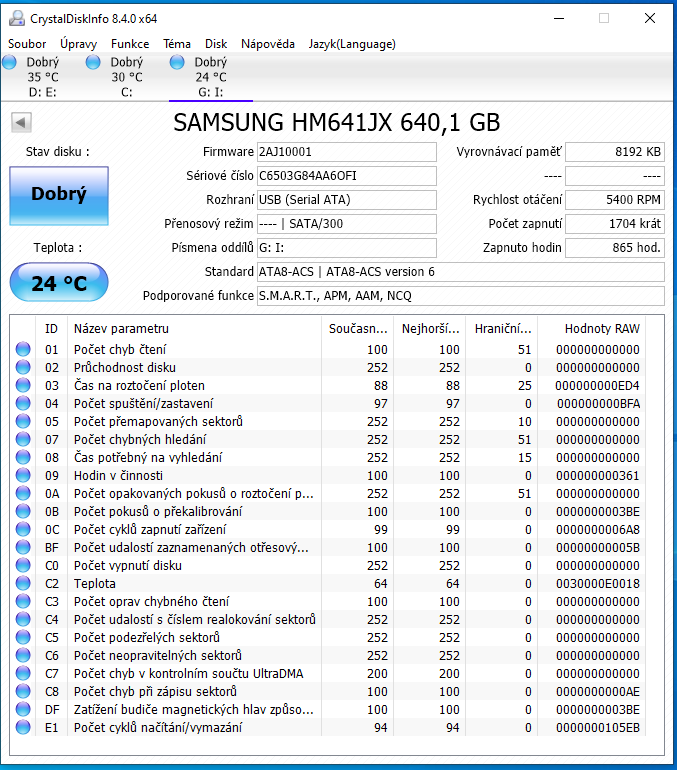Click the 5400 RPM rotation rate field
The width and height of the screenshot is (677, 770).
(x=615, y=200)
